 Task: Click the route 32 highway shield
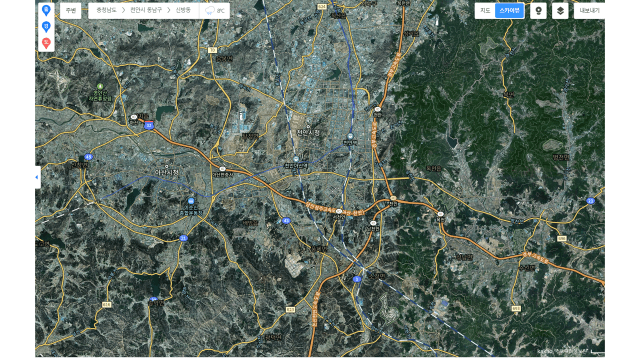(x=149, y=125)
